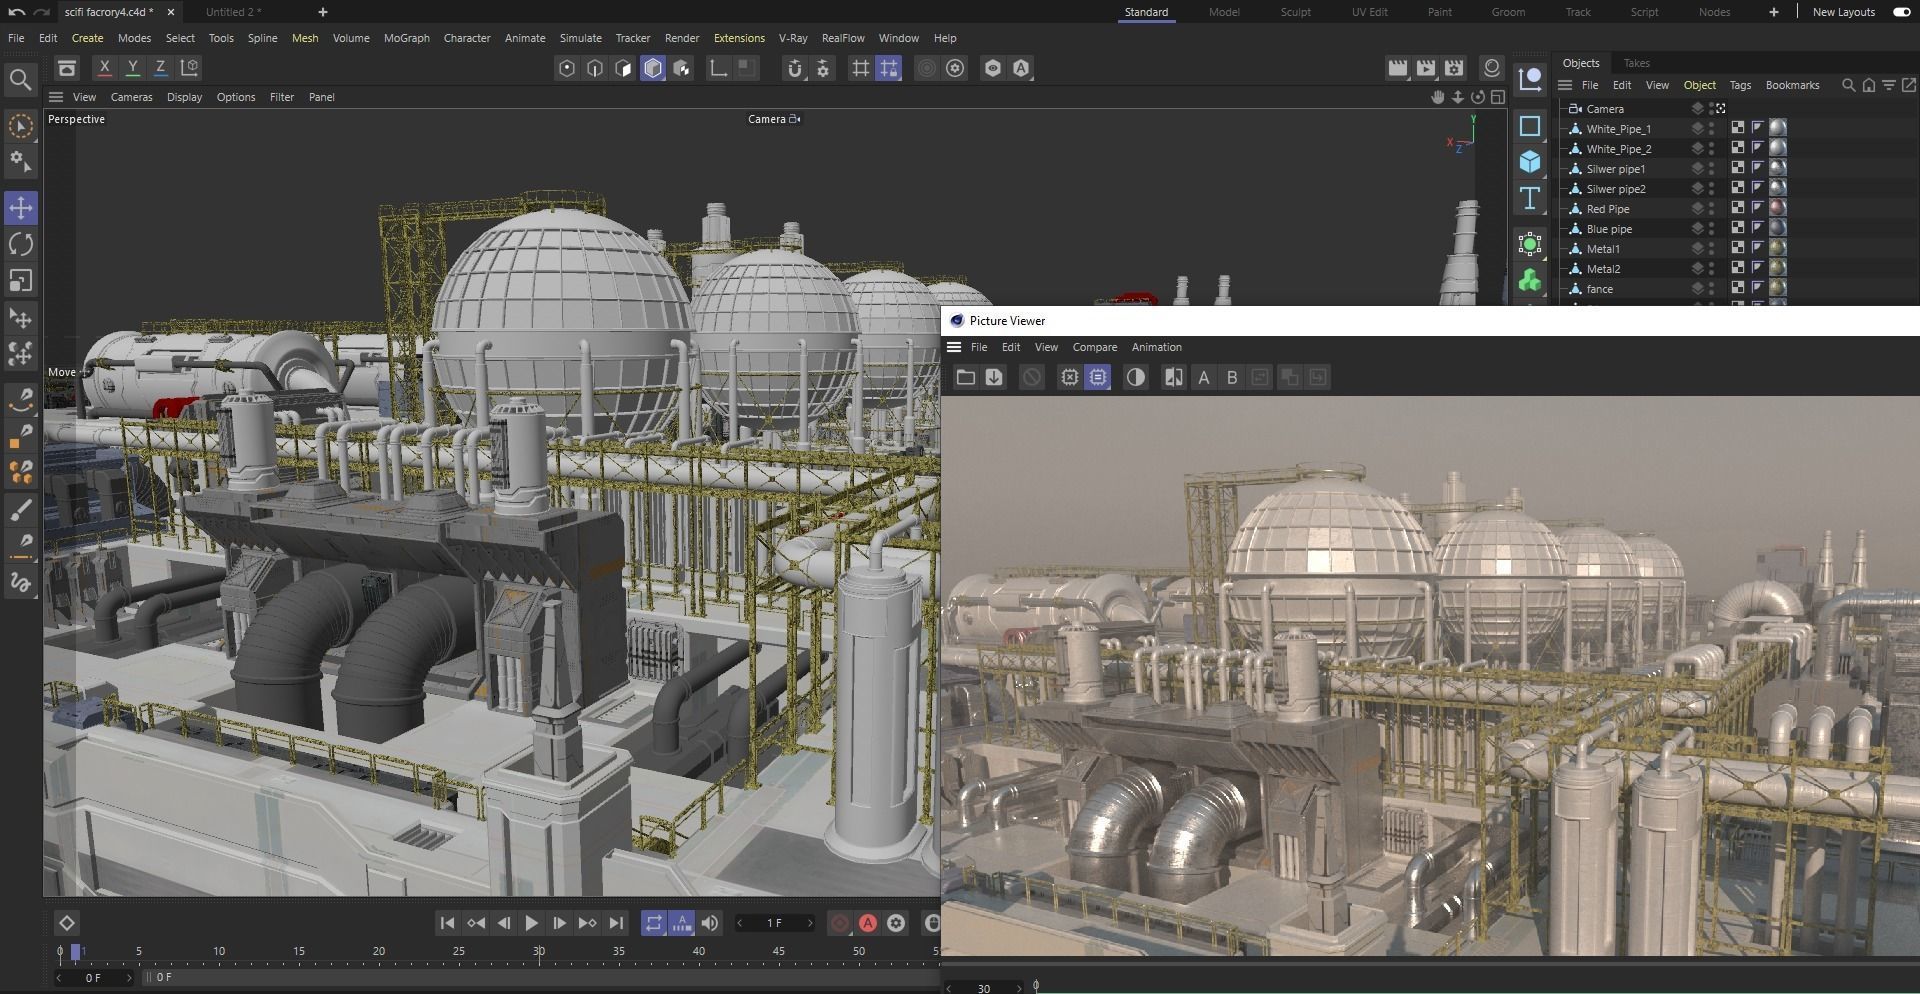Open image folder icon in Picture Viewer

click(965, 377)
